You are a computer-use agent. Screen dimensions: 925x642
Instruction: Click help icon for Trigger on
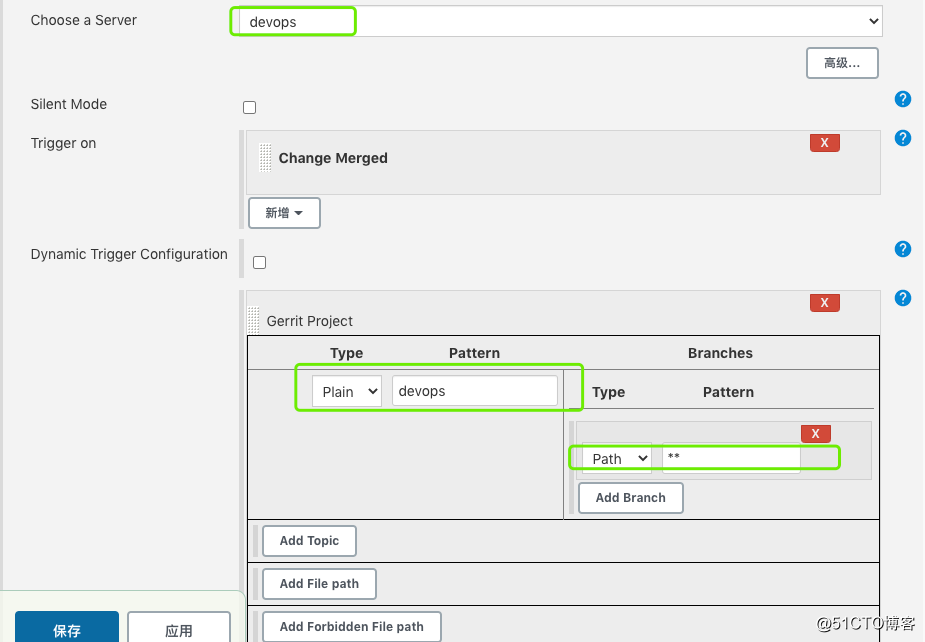pos(903,138)
